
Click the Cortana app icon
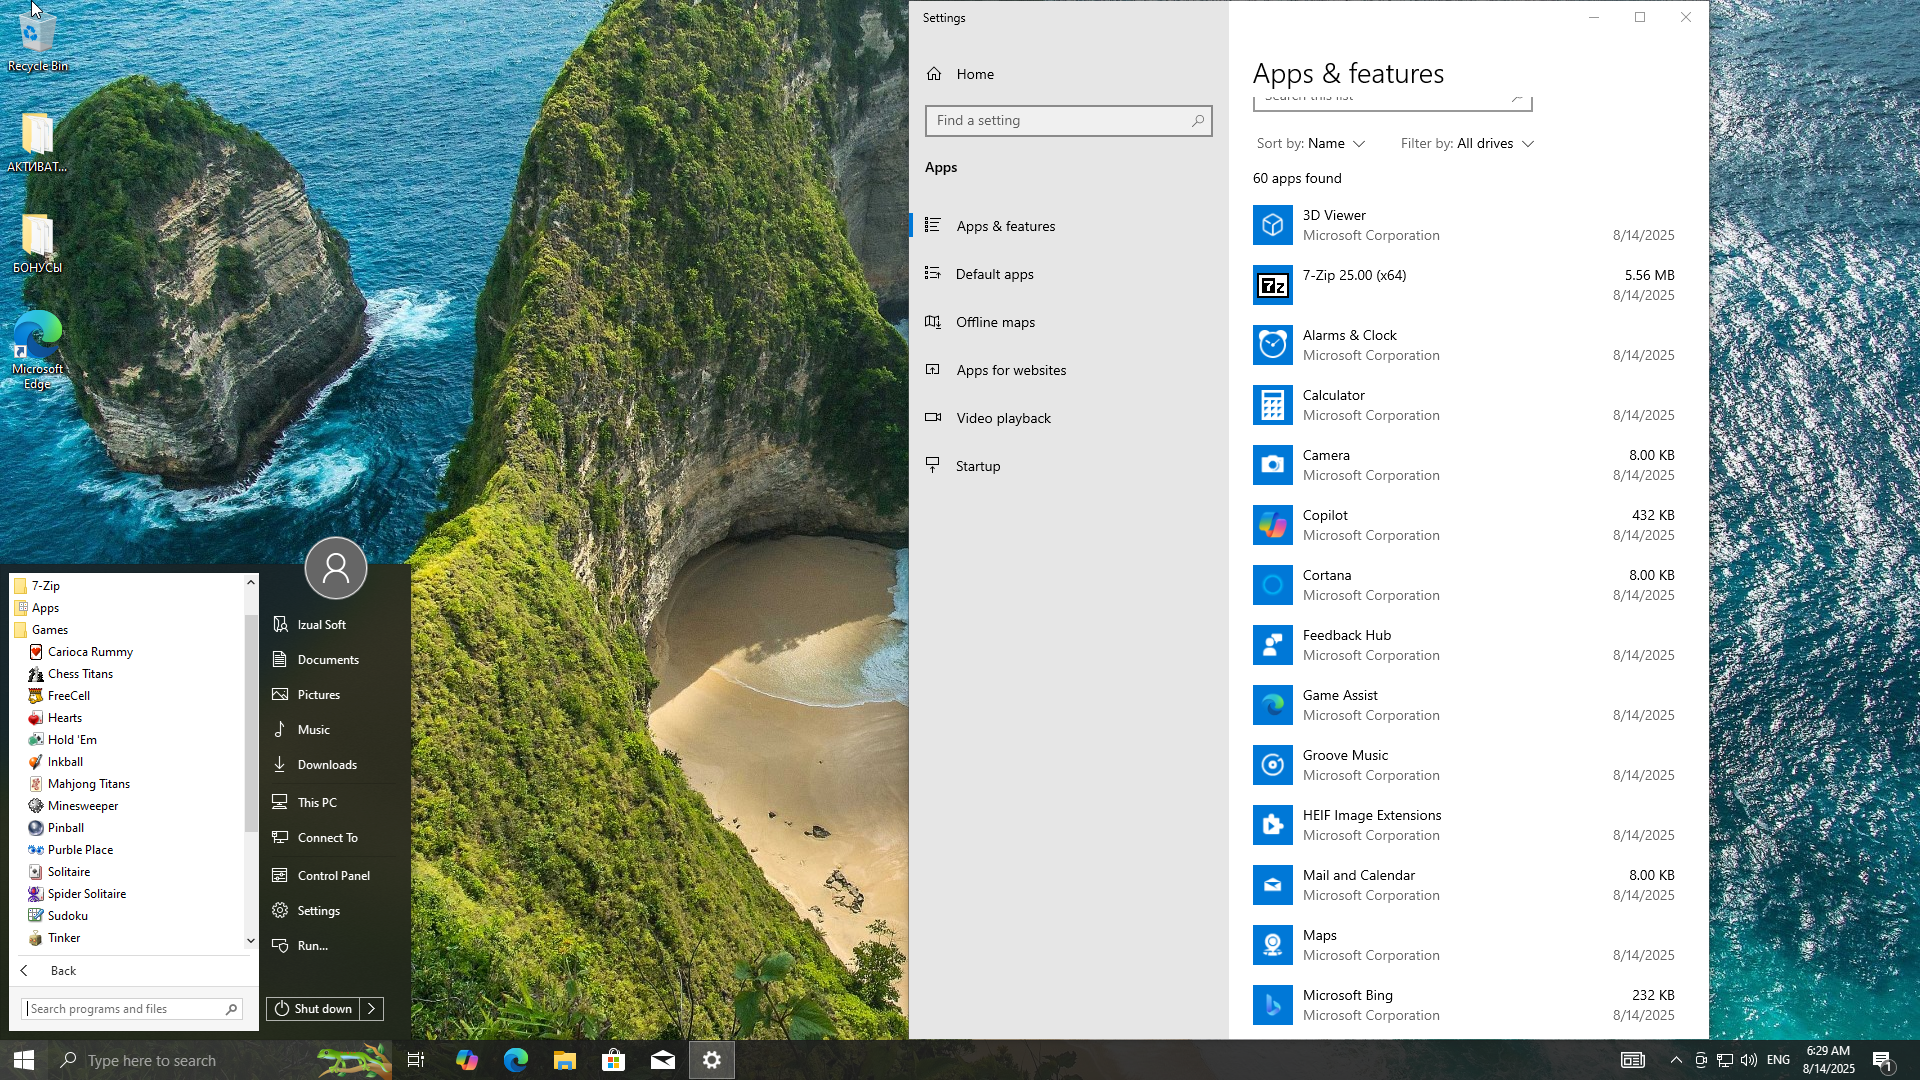click(1272, 585)
